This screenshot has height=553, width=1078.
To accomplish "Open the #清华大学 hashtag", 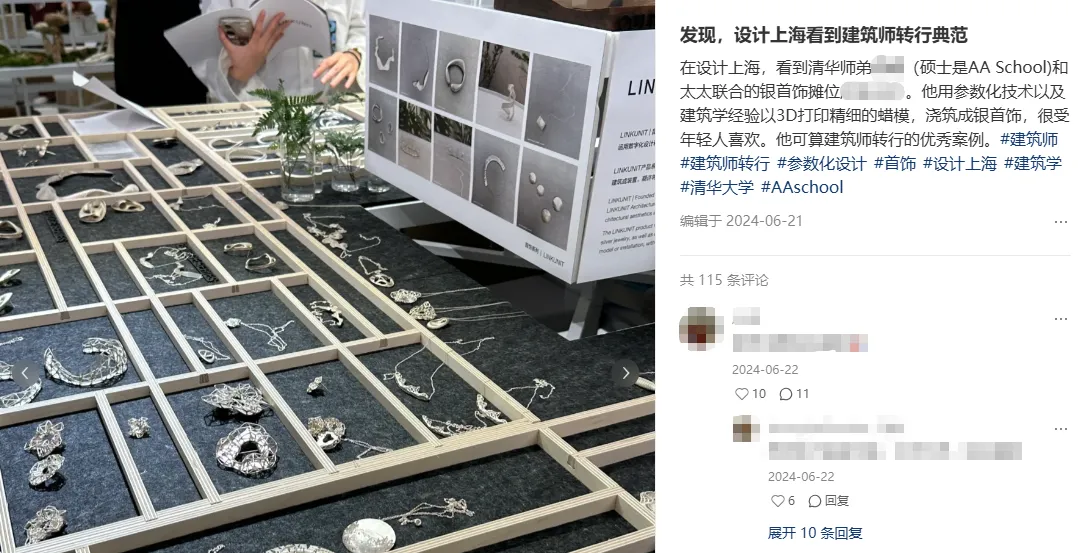I will 716,187.
